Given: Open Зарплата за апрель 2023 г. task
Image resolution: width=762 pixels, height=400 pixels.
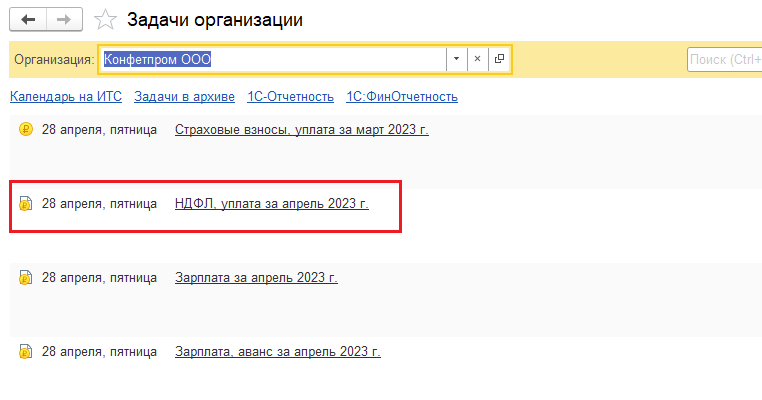Looking at the screenshot, I should (256, 278).
